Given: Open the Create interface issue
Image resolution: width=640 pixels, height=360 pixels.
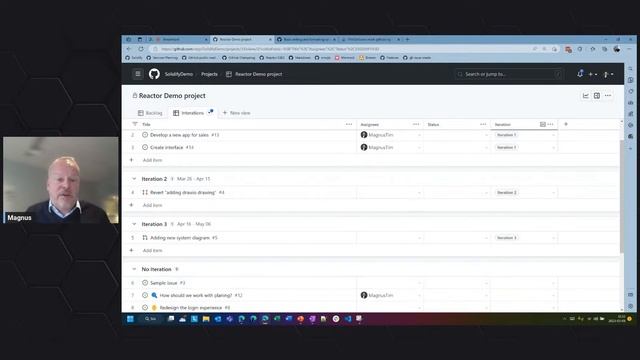Looking at the screenshot, I should click(x=167, y=147).
